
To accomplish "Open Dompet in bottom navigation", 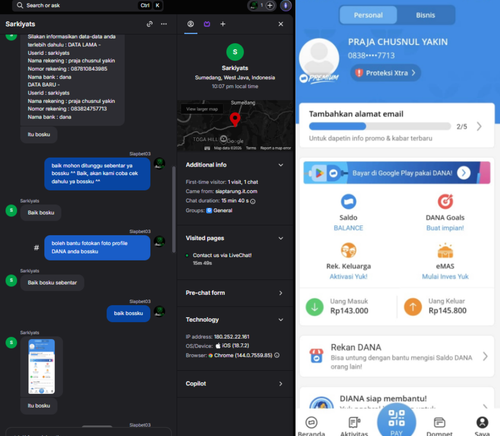I will 439,426.
